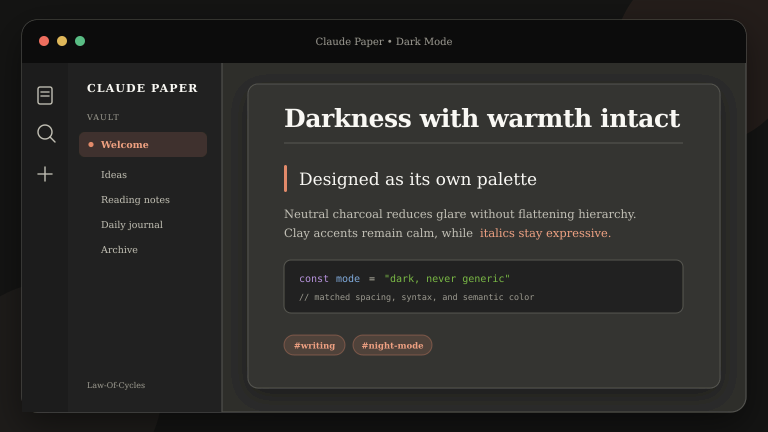Click the CLAUDE PAPER sidebar title
The height and width of the screenshot is (432, 768).
pos(143,88)
